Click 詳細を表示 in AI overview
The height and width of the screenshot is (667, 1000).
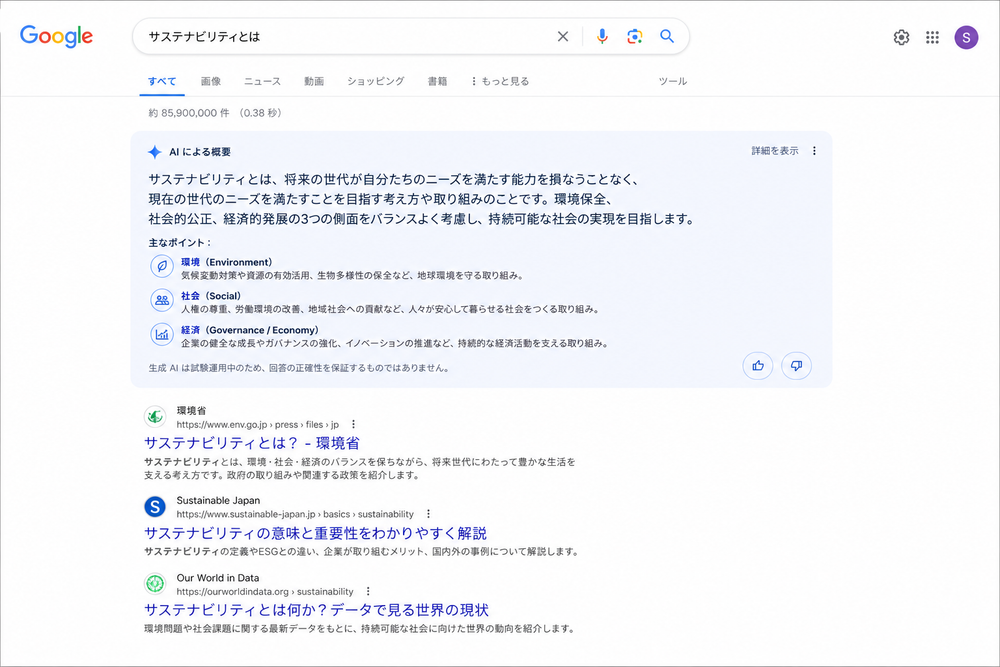click(774, 150)
